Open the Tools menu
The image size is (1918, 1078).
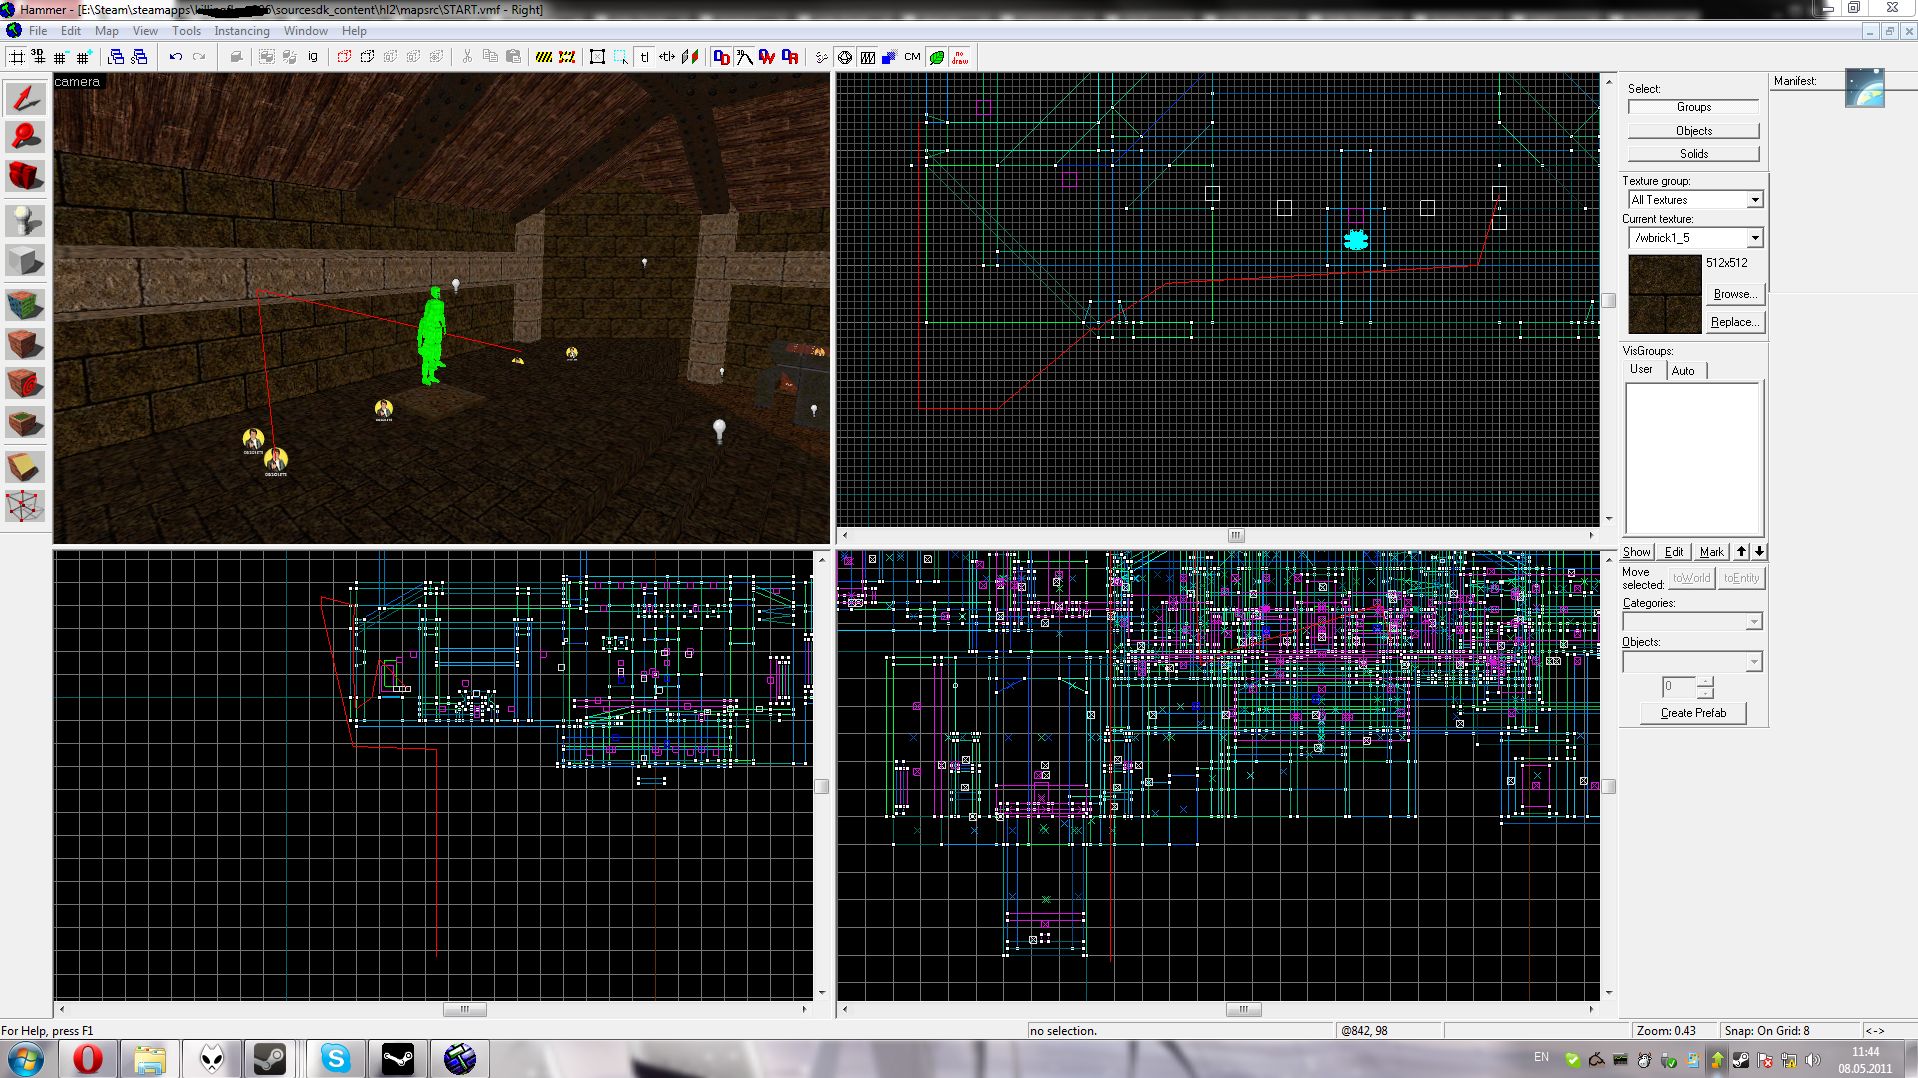186,31
